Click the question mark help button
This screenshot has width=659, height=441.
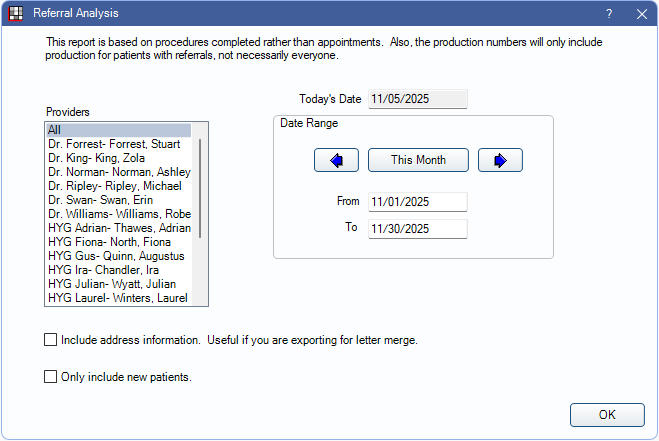(609, 14)
